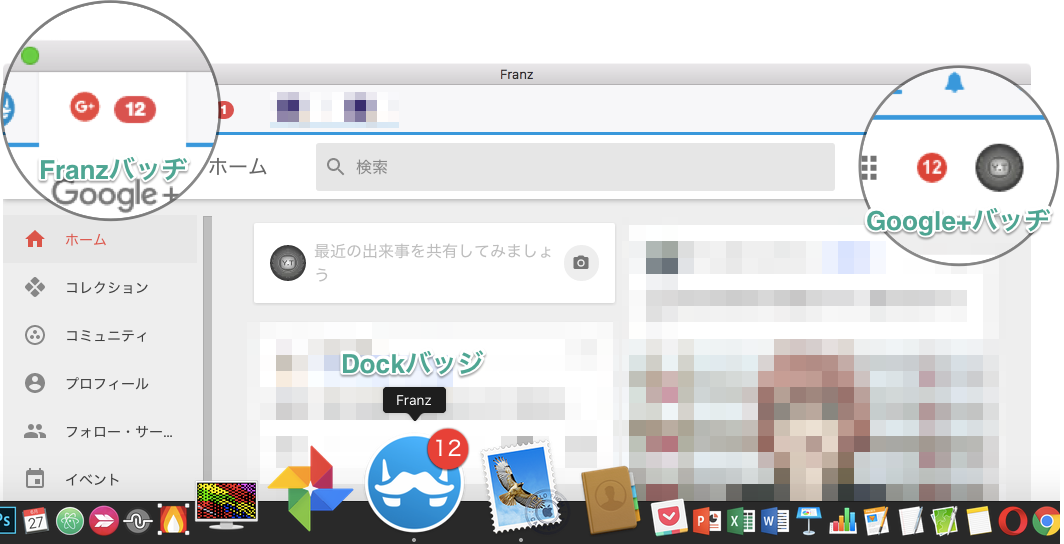This screenshot has width=1064, height=544.
Task: Open プロフィール in the sidebar
Action: pyautogui.click(x=100, y=383)
